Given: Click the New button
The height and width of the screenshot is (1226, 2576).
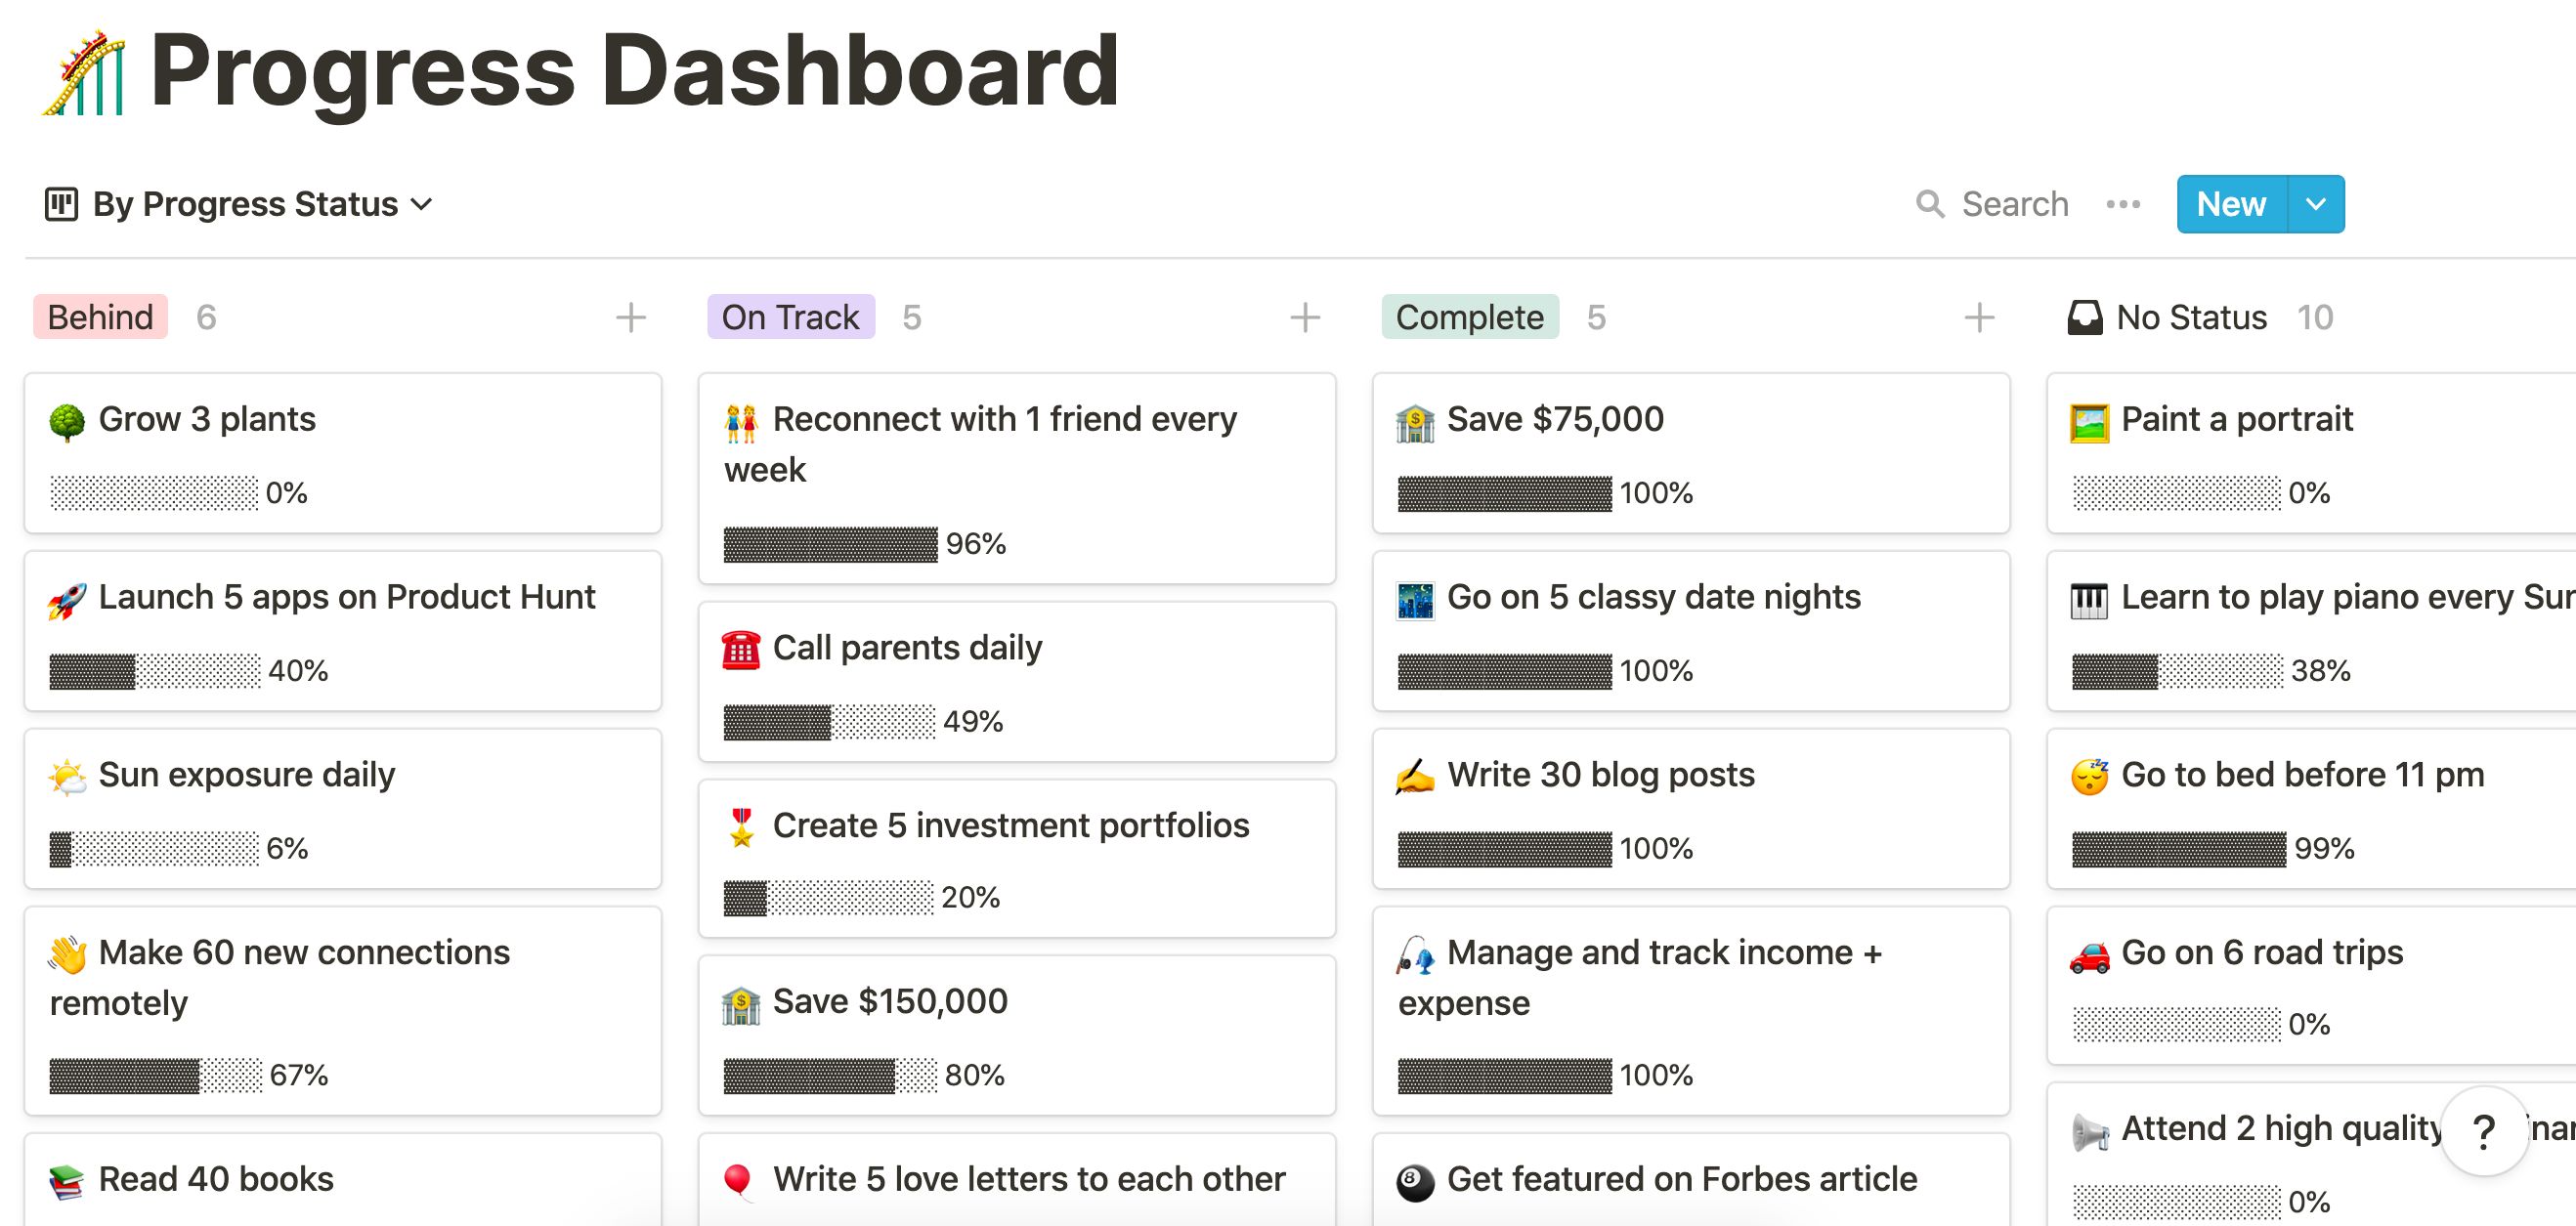Looking at the screenshot, I should (2231, 204).
